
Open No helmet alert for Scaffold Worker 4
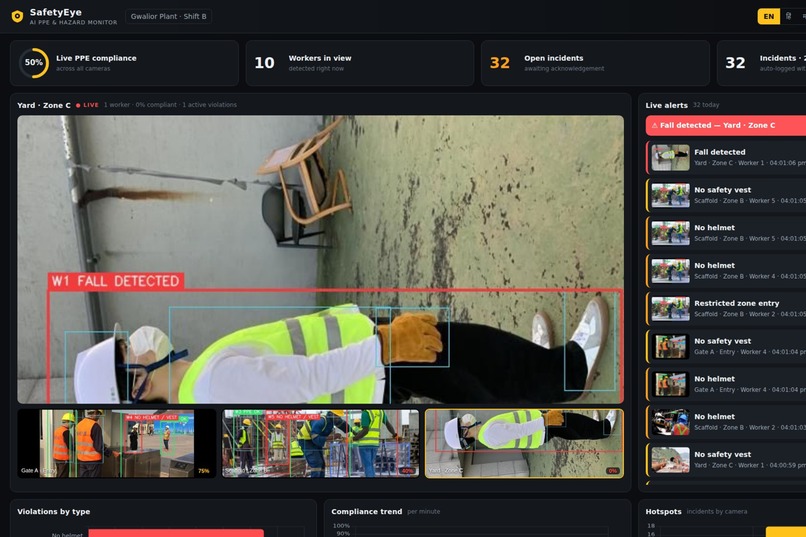pos(726,271)
